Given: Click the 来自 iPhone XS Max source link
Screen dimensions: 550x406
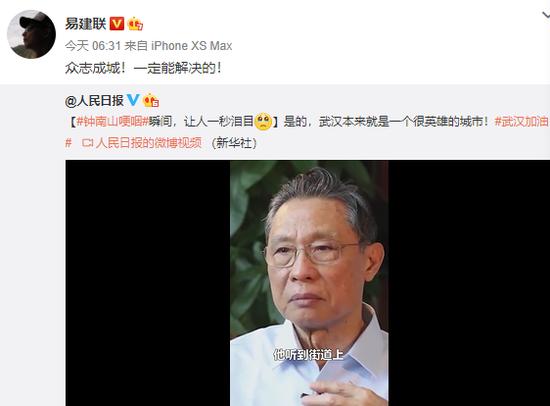Looking at the screenshot, I should click(x=178, y=46).
